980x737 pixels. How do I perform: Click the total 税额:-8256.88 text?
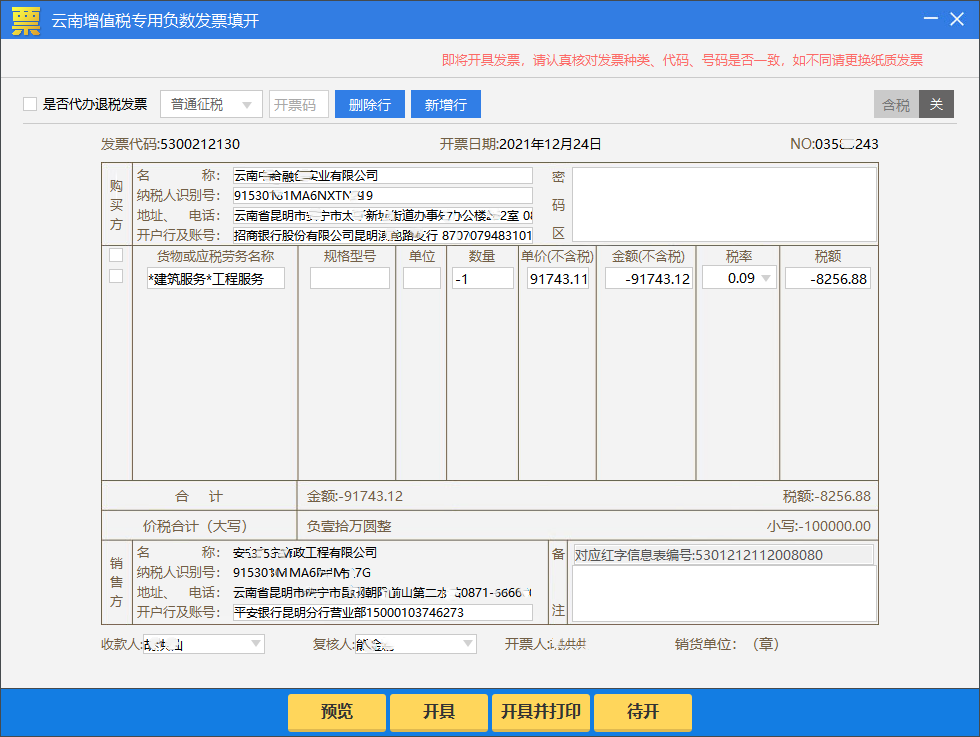(826, 496)
